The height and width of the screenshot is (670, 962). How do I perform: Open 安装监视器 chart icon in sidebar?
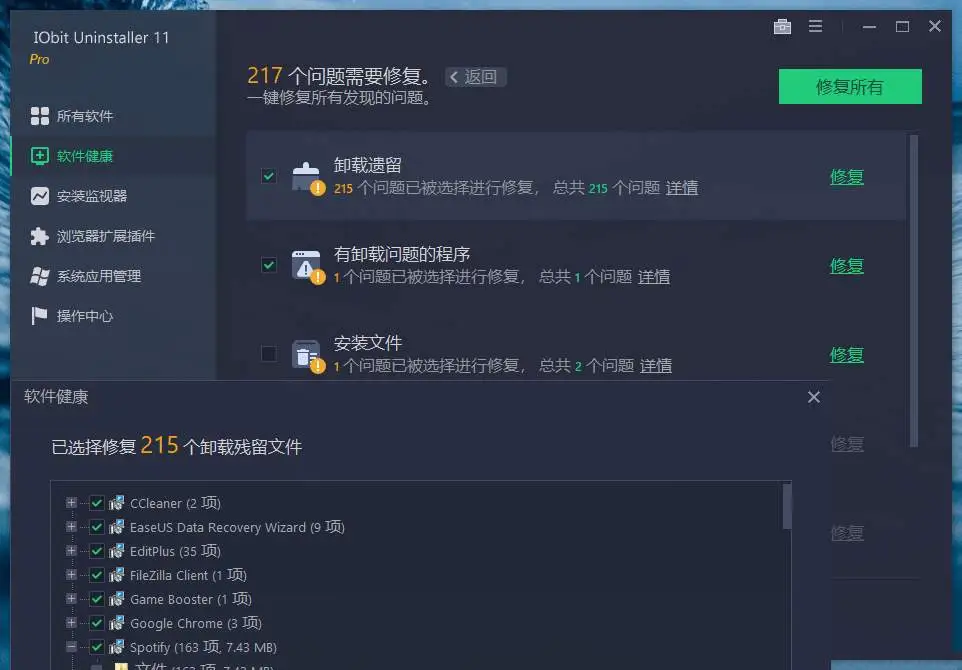(40, 196)
